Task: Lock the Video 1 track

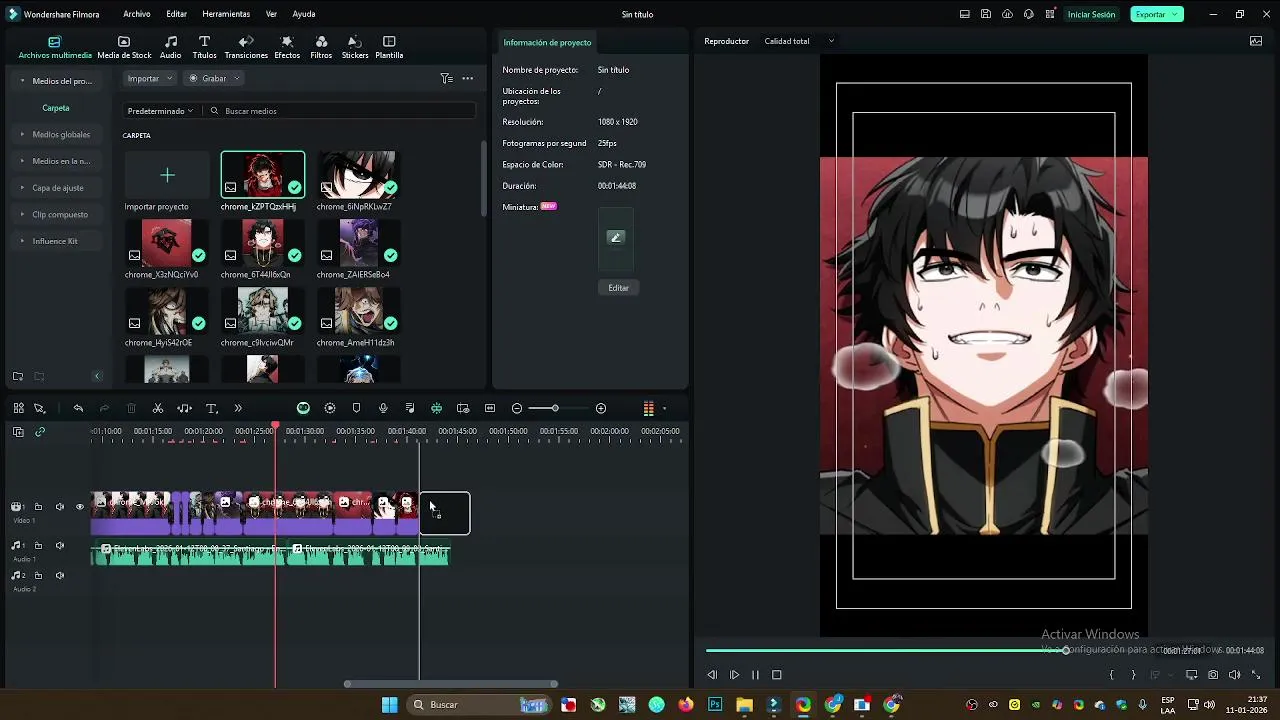Action: click(38, 507)
